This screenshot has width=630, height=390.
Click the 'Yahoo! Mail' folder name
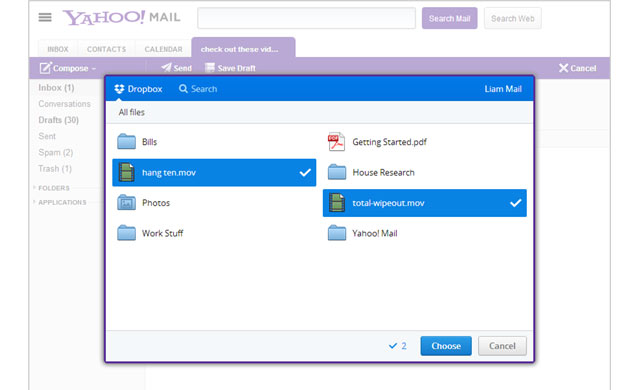click(x=374, y=233)
